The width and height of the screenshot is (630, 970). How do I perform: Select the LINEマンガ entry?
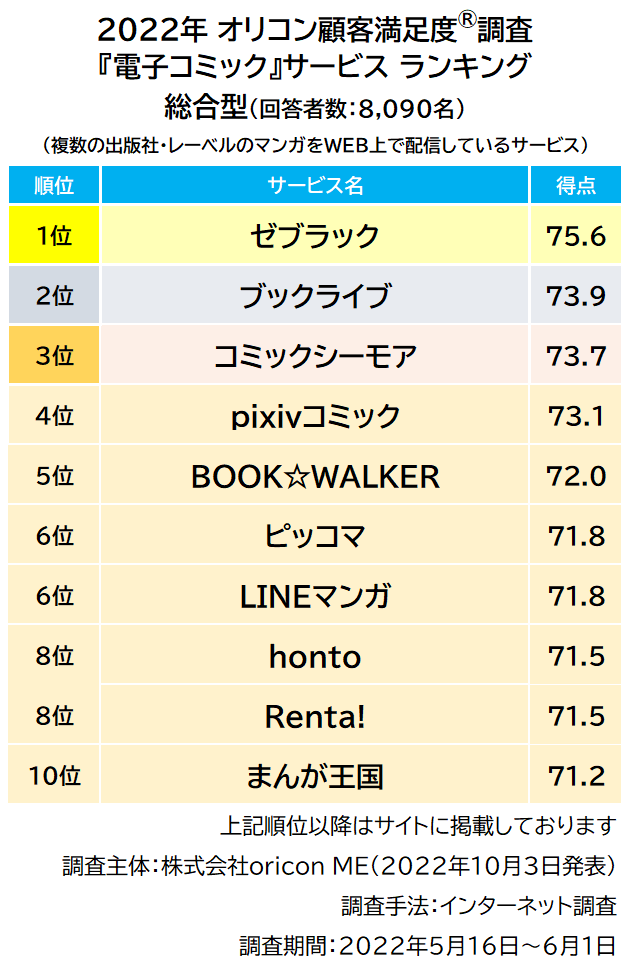(315, 596)
